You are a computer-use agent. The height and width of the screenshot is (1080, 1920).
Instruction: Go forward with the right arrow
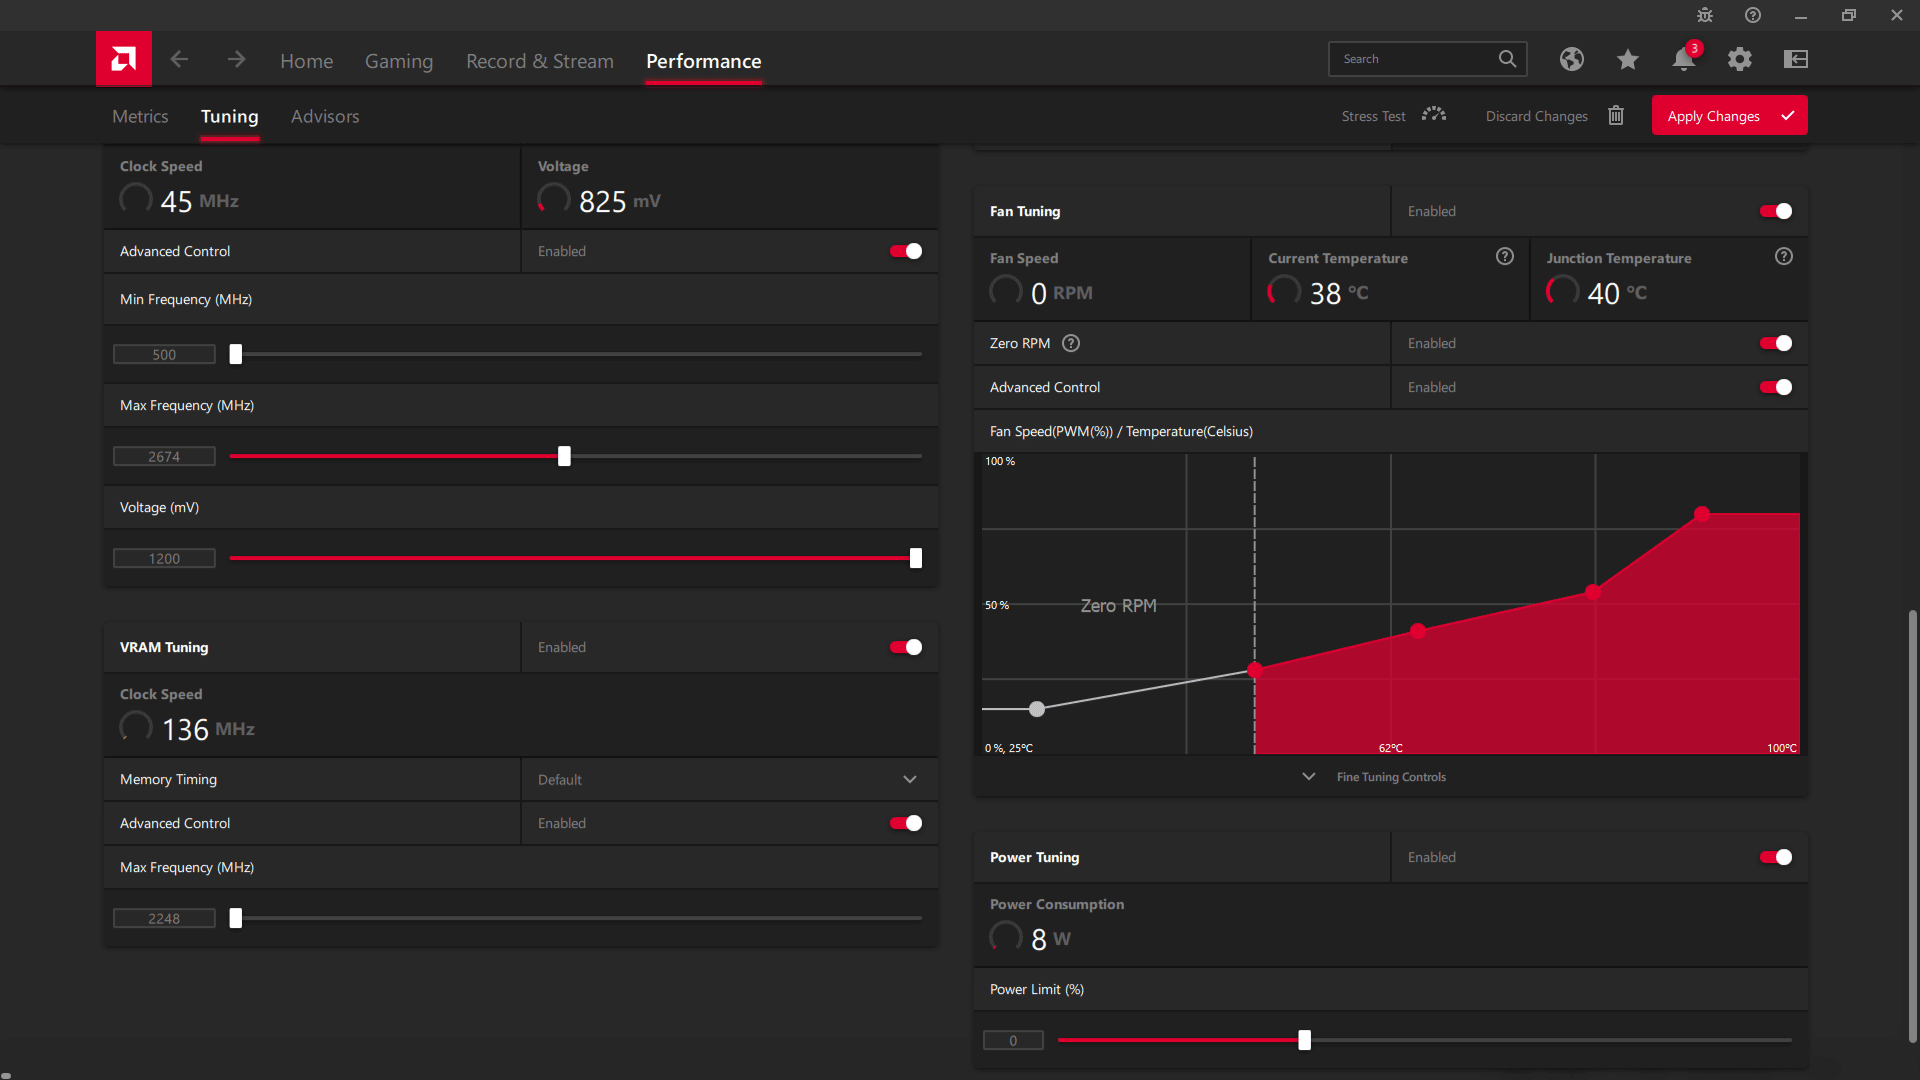click(x=236, y=60)
